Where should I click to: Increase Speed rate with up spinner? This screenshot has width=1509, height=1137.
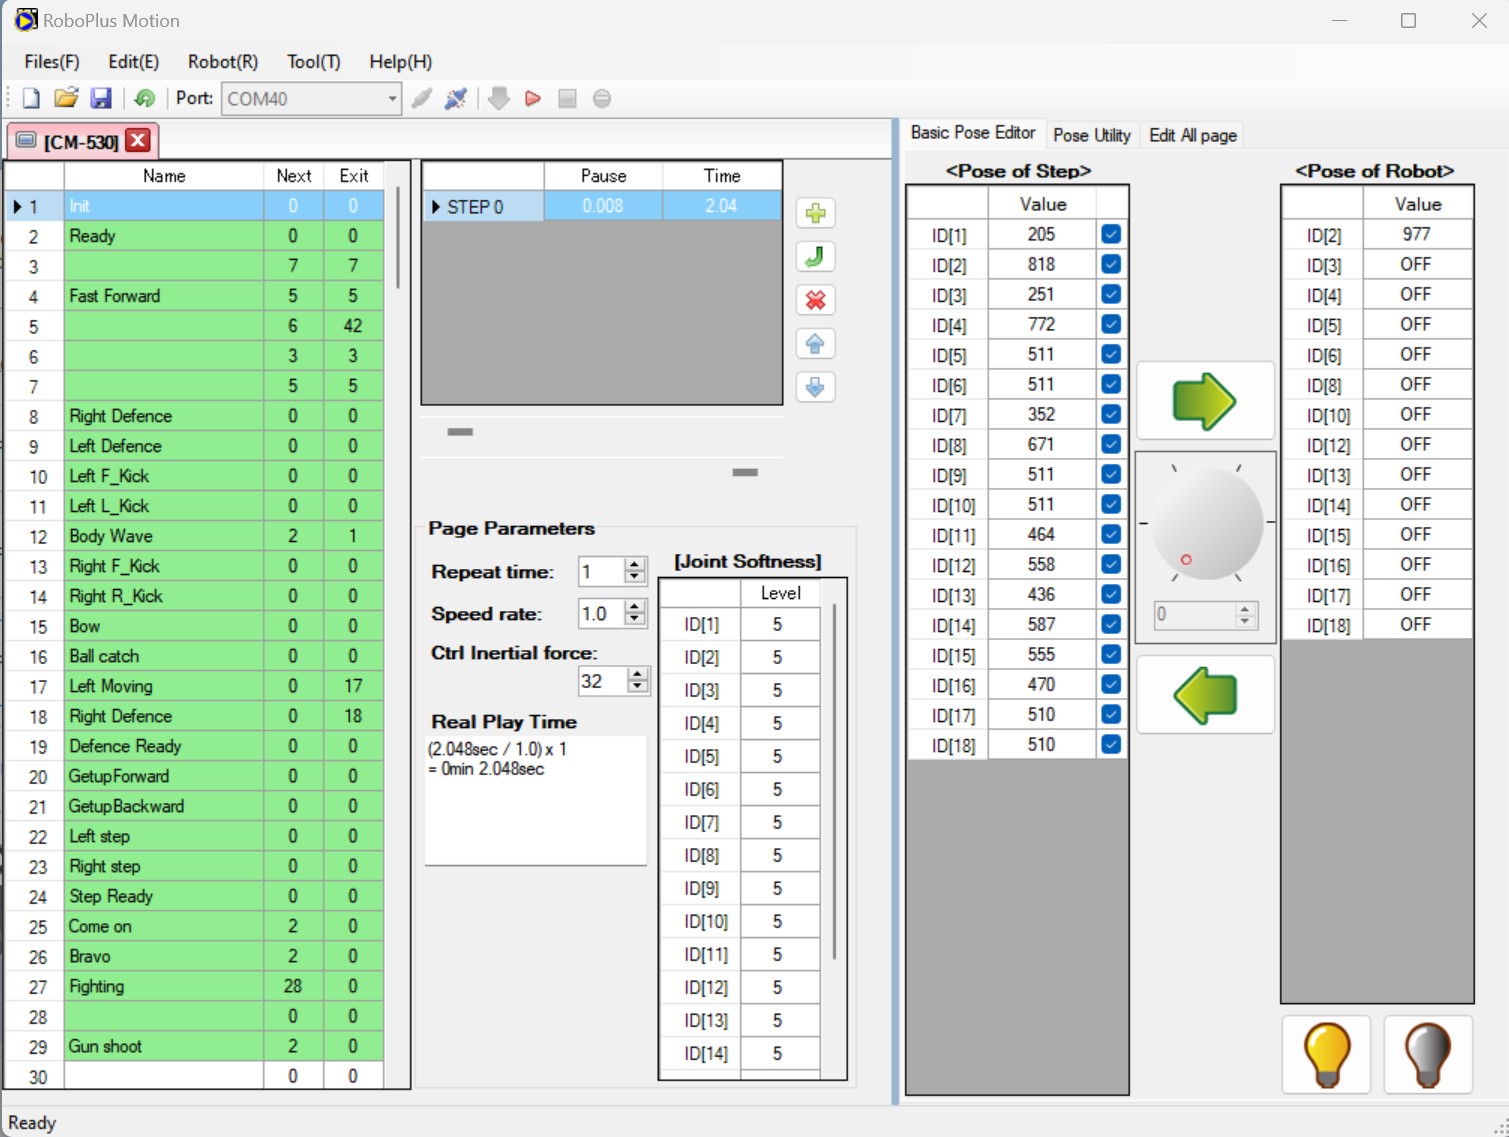click(635, 607)
